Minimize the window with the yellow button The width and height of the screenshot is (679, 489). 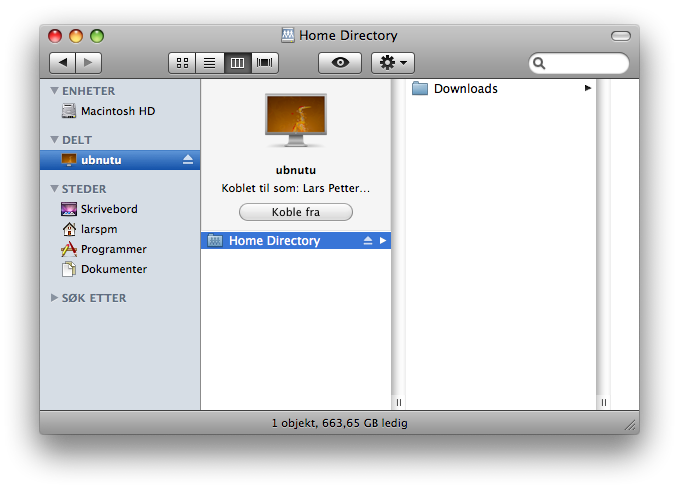click(x=76, y=36)
